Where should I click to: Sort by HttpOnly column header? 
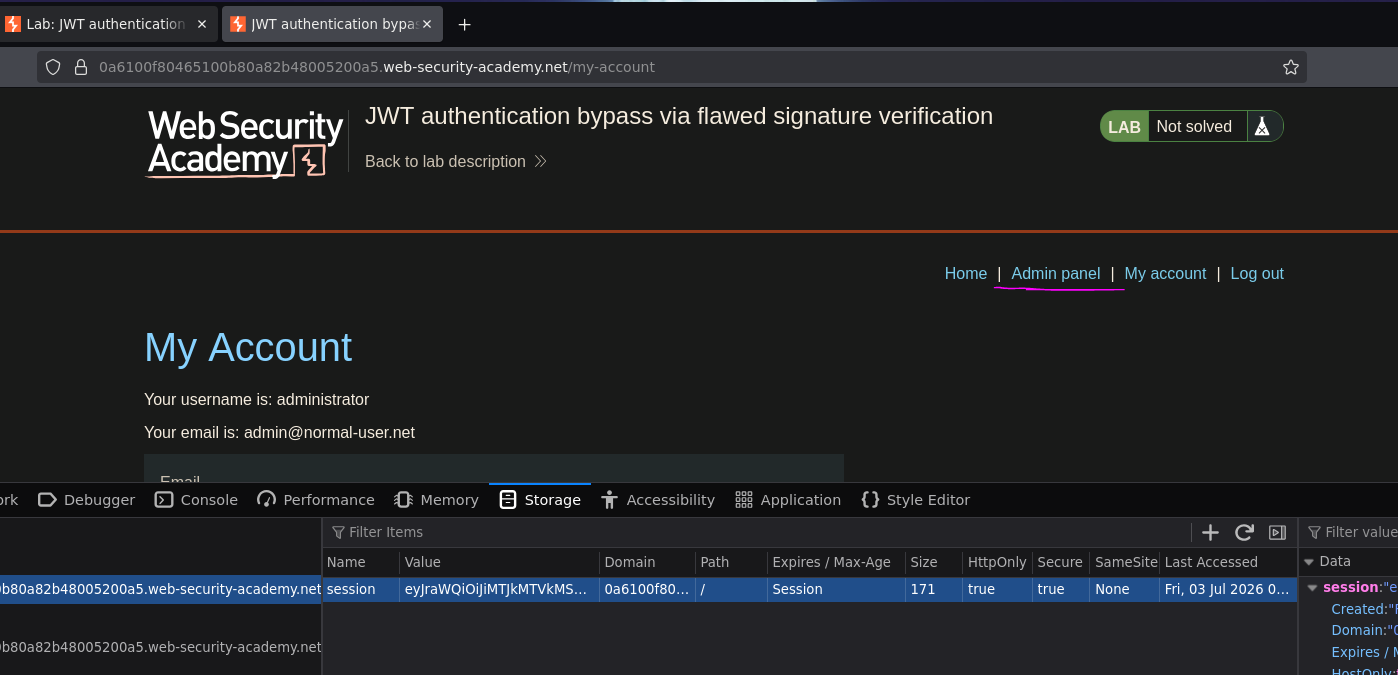pyautogui.click(x=997, y=562)
